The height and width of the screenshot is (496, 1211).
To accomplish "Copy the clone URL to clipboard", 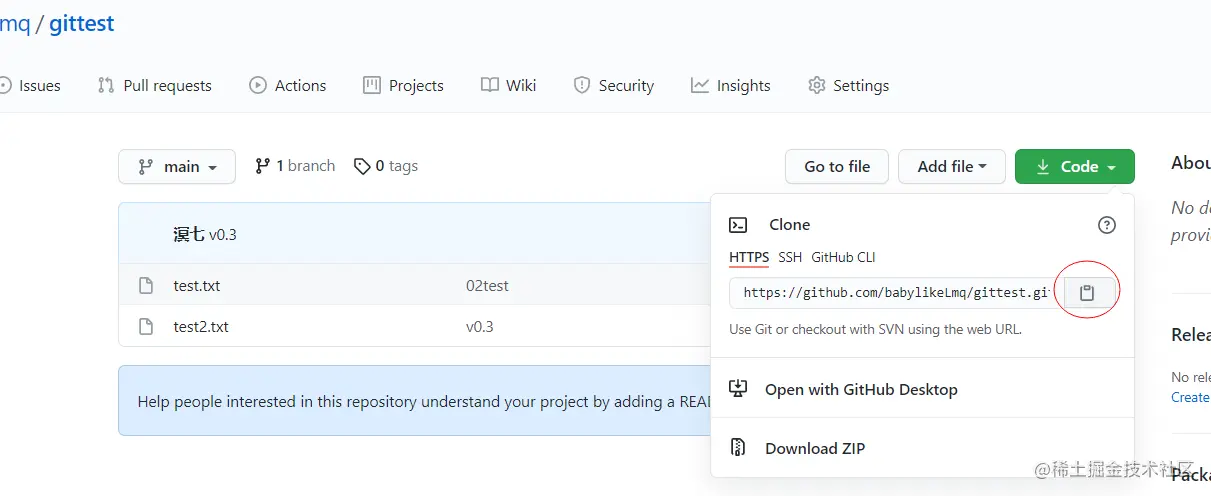I will (x=1087, y=293).
